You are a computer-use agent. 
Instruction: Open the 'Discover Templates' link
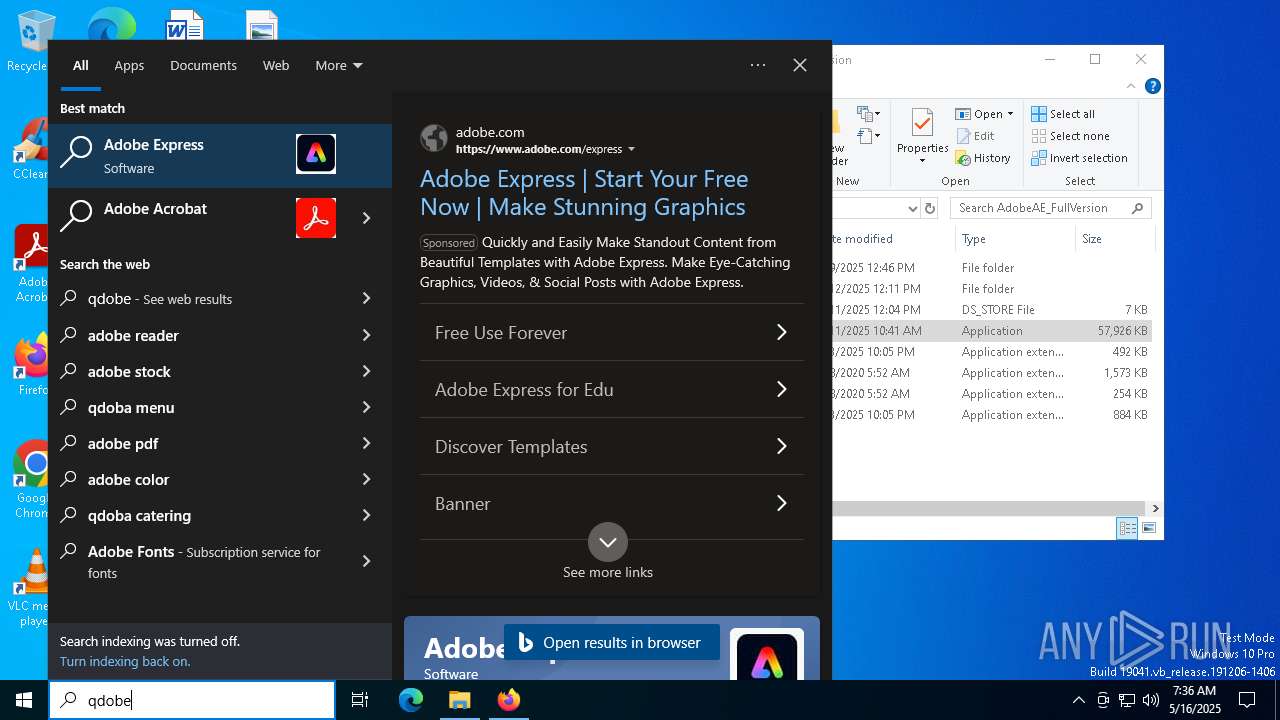[x=612, y=446]
